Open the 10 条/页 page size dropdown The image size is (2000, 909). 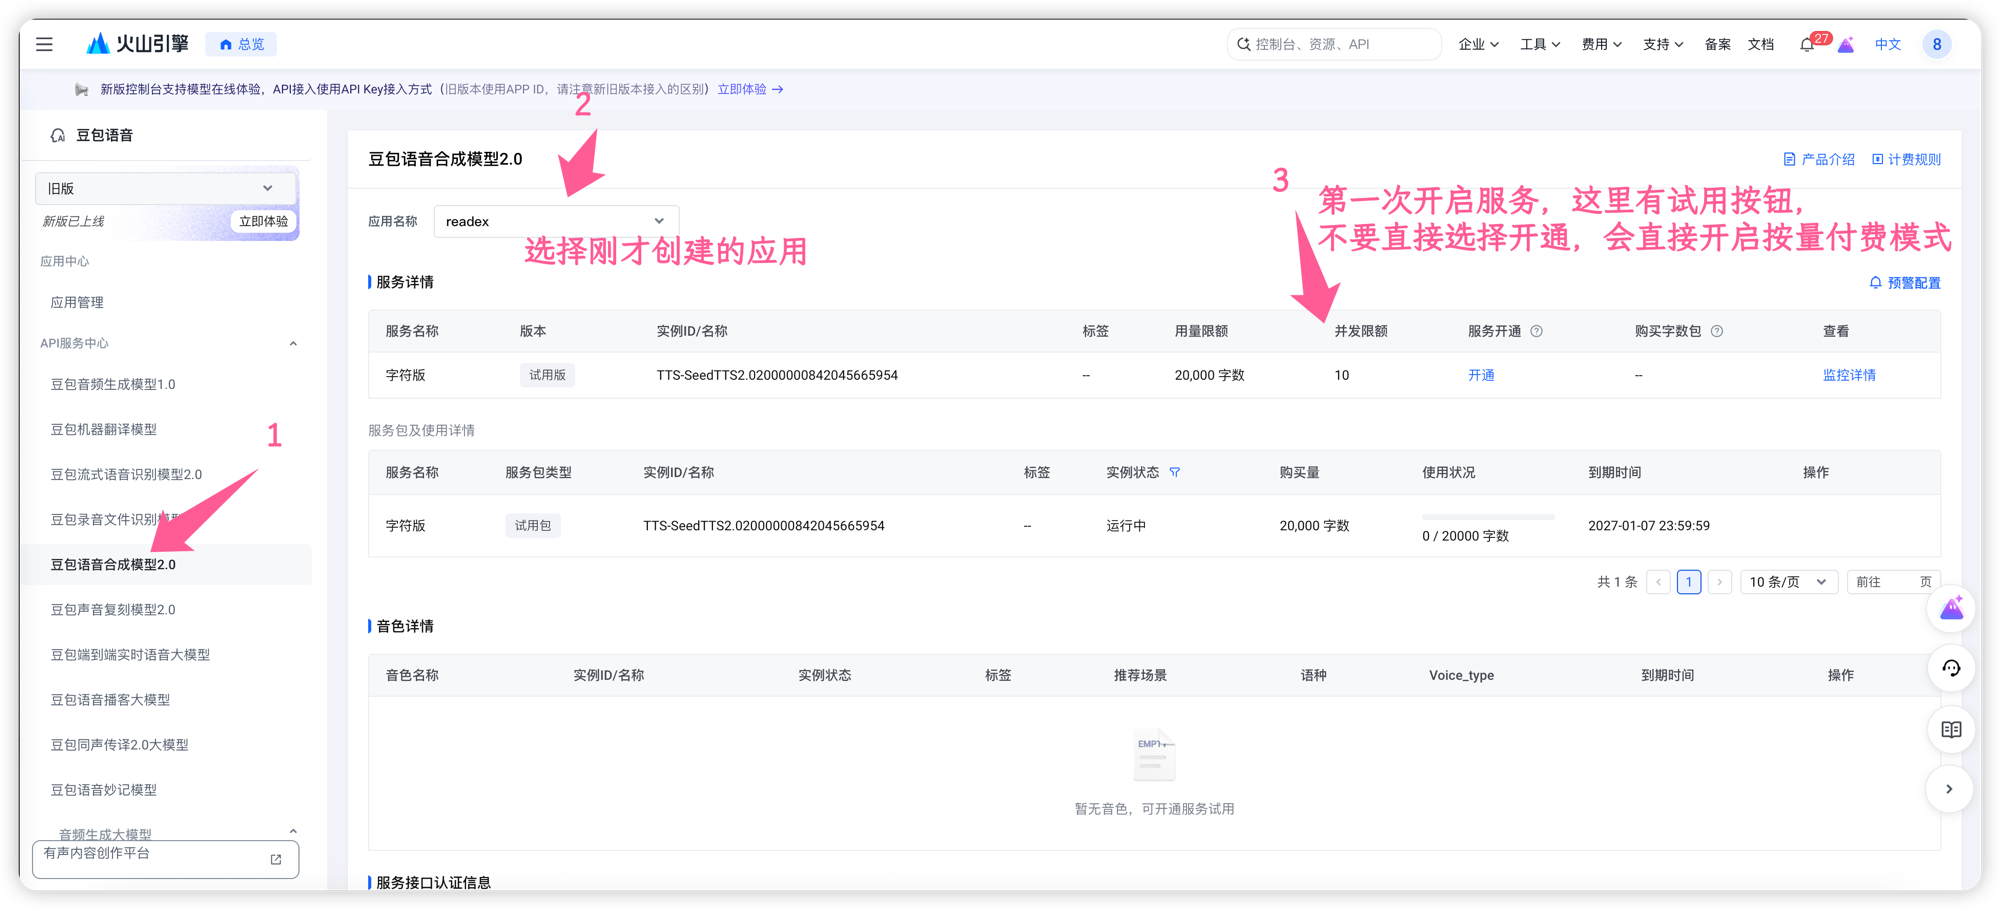pyautogui.click(x=1789, y=581)
